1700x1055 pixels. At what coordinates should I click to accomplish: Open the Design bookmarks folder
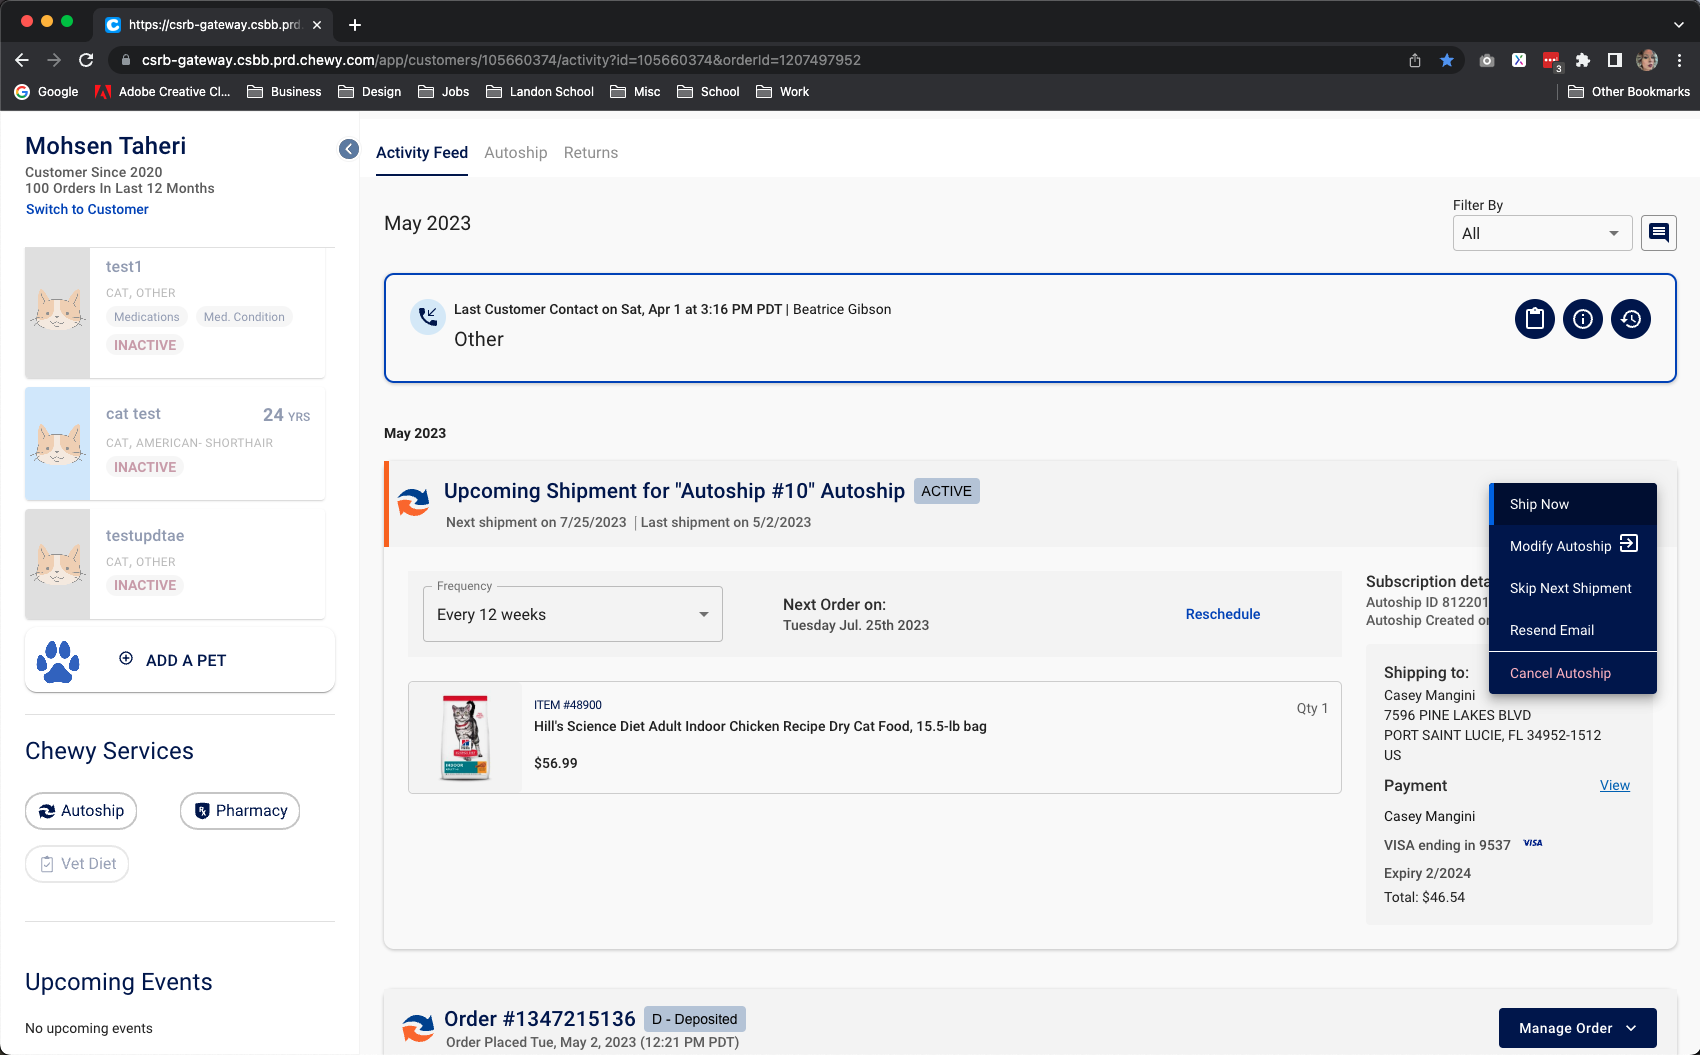pyautogui.click(x=370, y=91)
